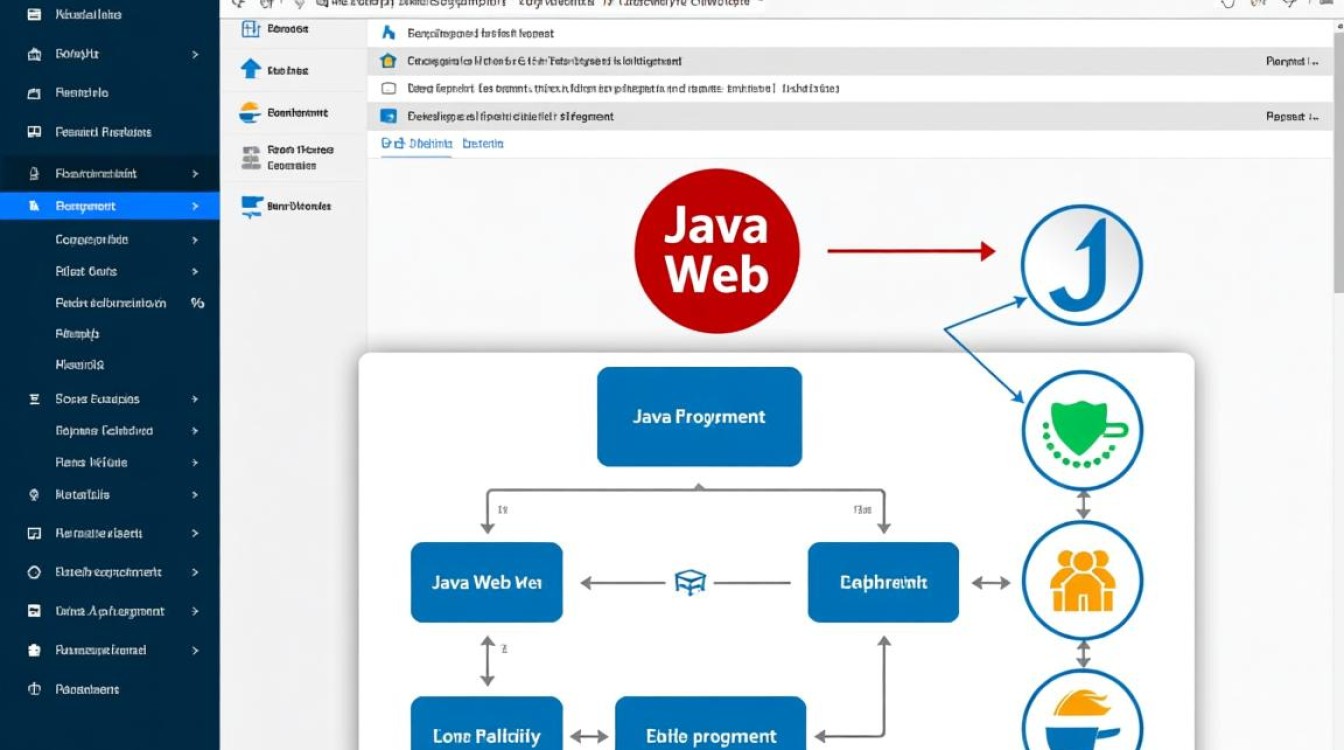Open the dropdown at the right of the address bar
1344x750 pixels.
coord(754,3)
